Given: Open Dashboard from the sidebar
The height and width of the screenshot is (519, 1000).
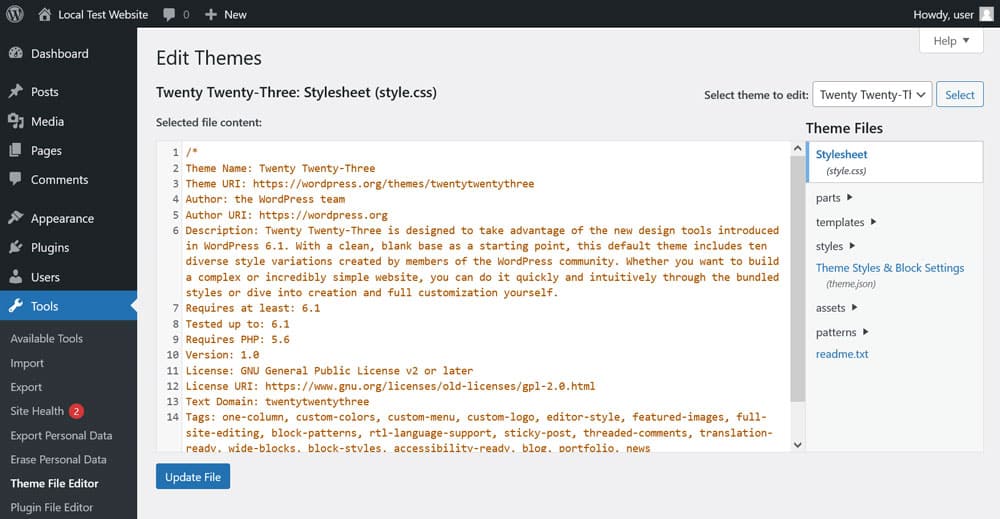Looking at the screenshot, I should (x=59, y=54).
